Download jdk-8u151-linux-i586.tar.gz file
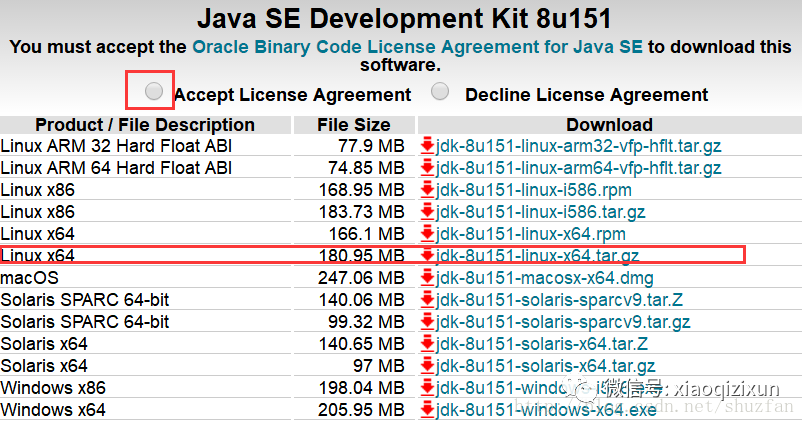This screenshot has width=805, height=426. (541, 212)
